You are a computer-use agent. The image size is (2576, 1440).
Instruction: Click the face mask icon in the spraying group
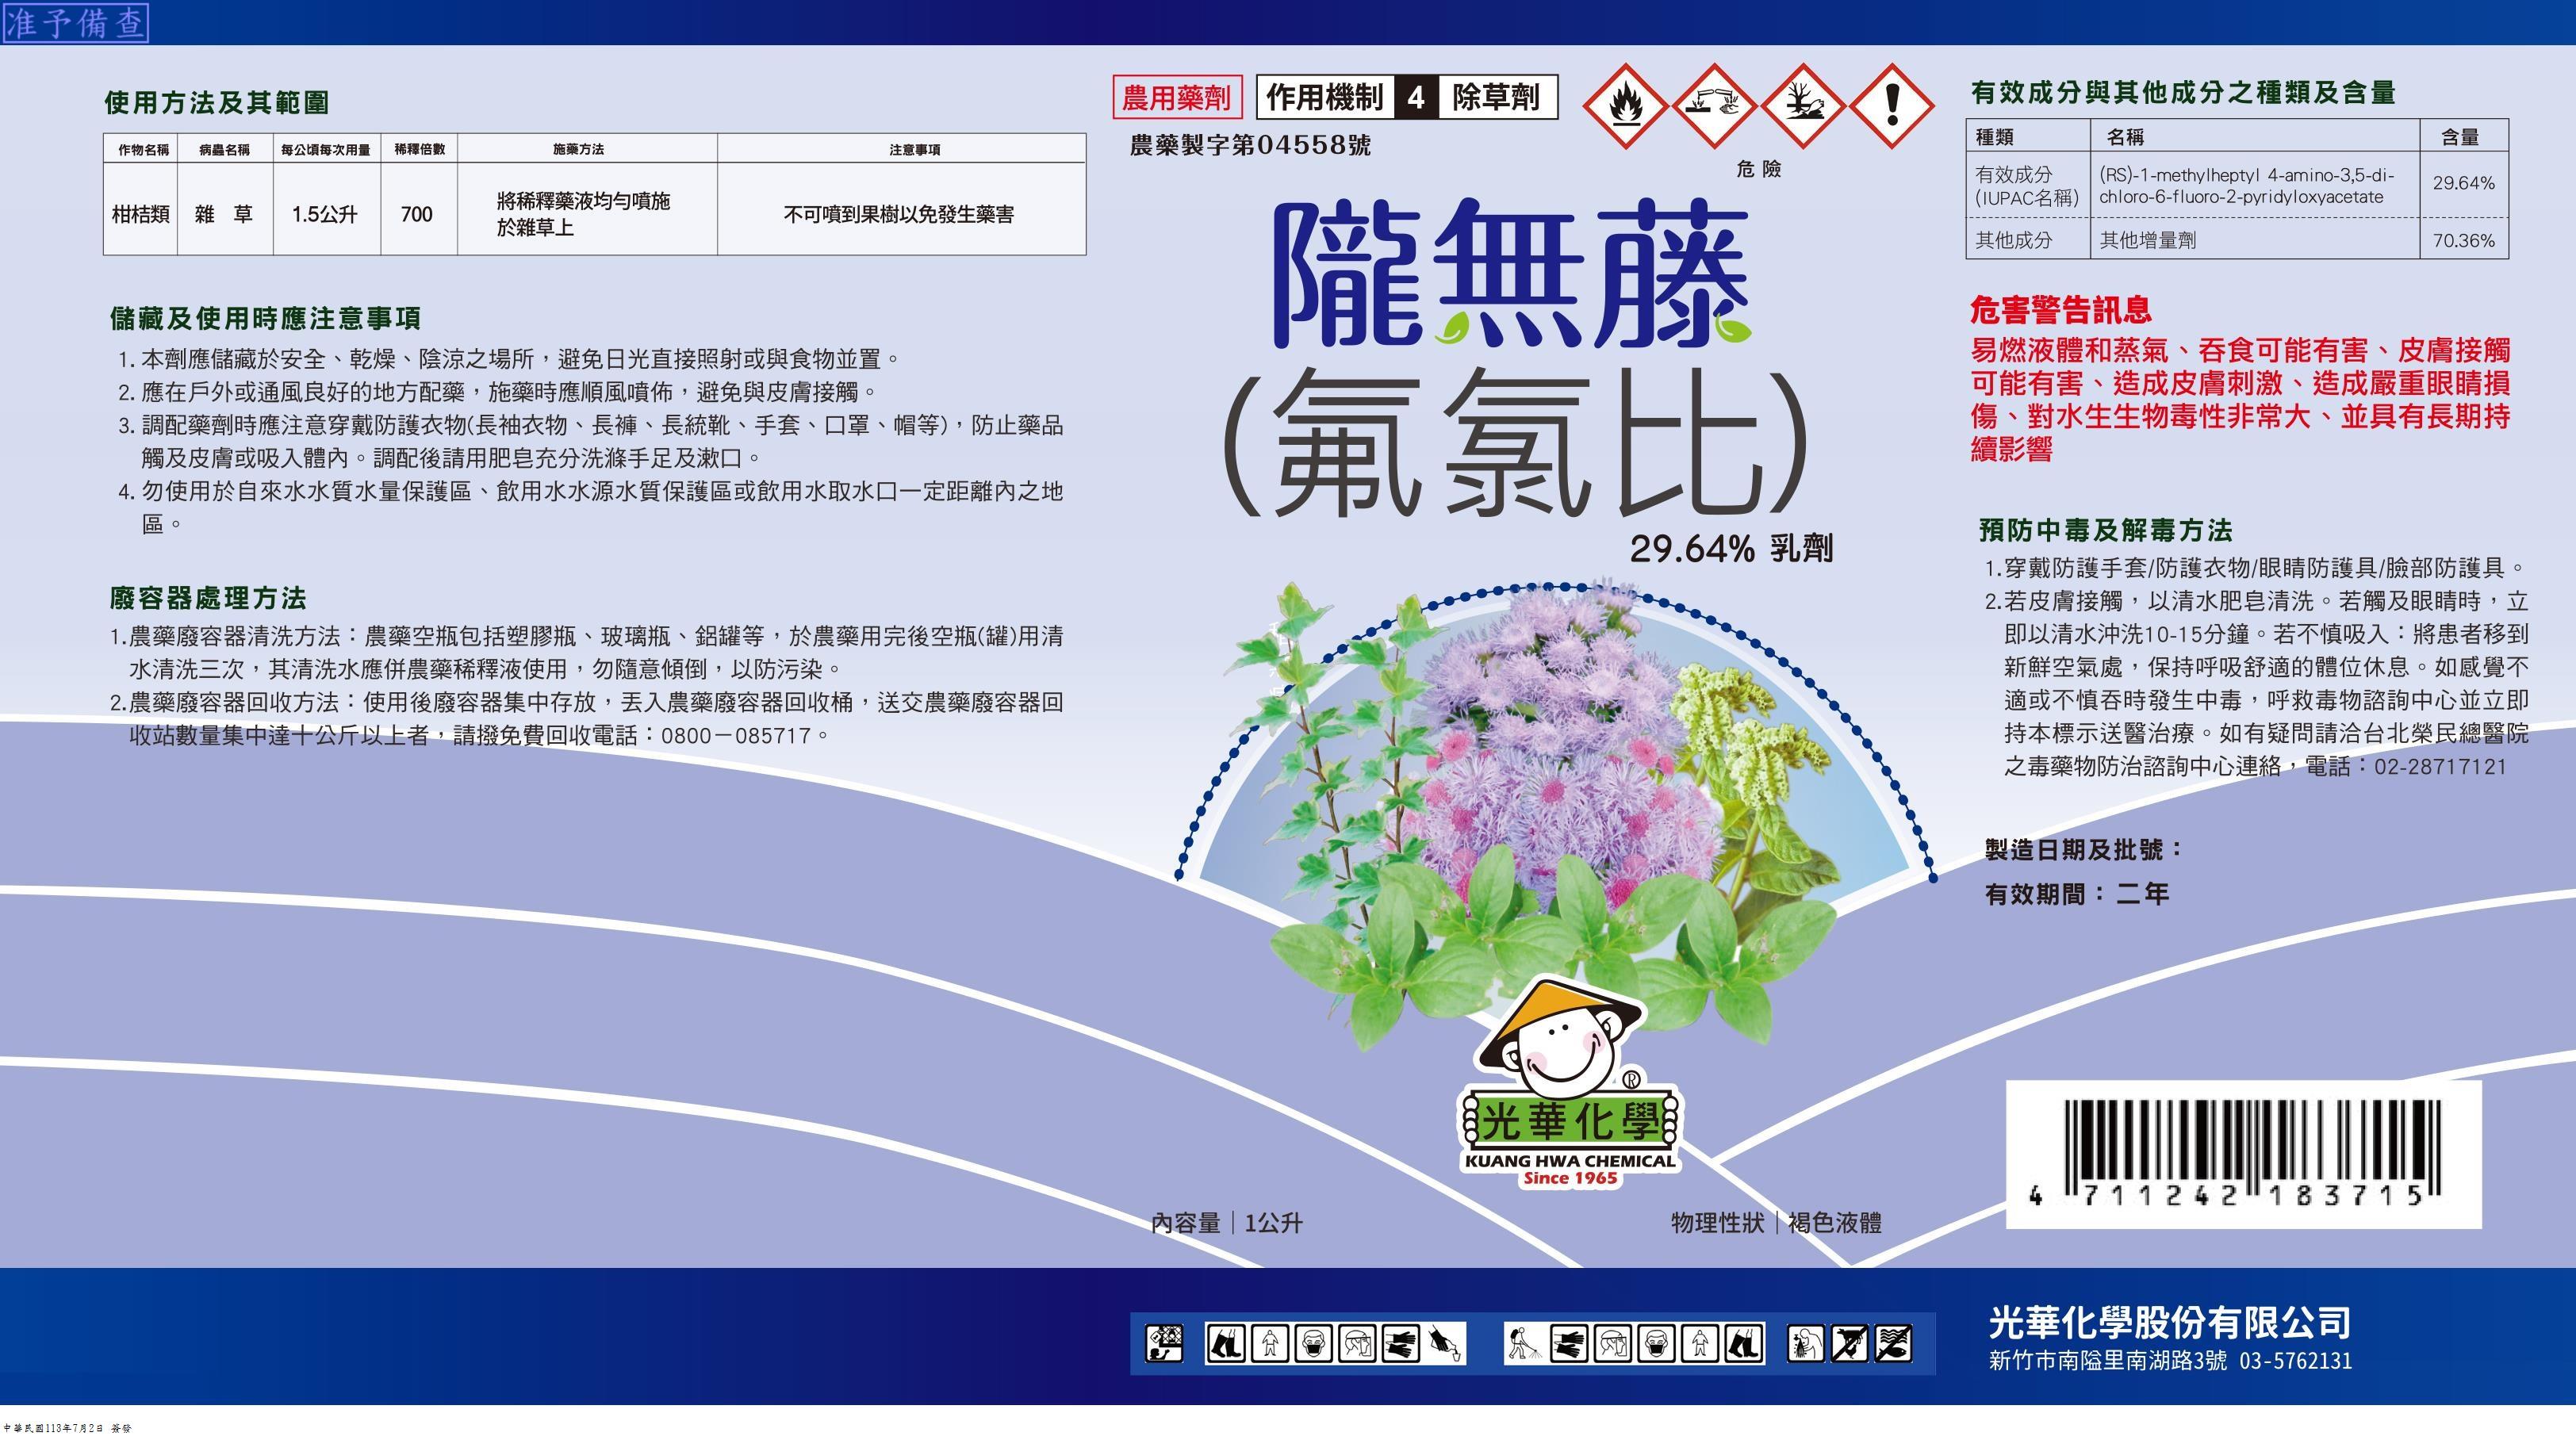tap(1657, 1343)
